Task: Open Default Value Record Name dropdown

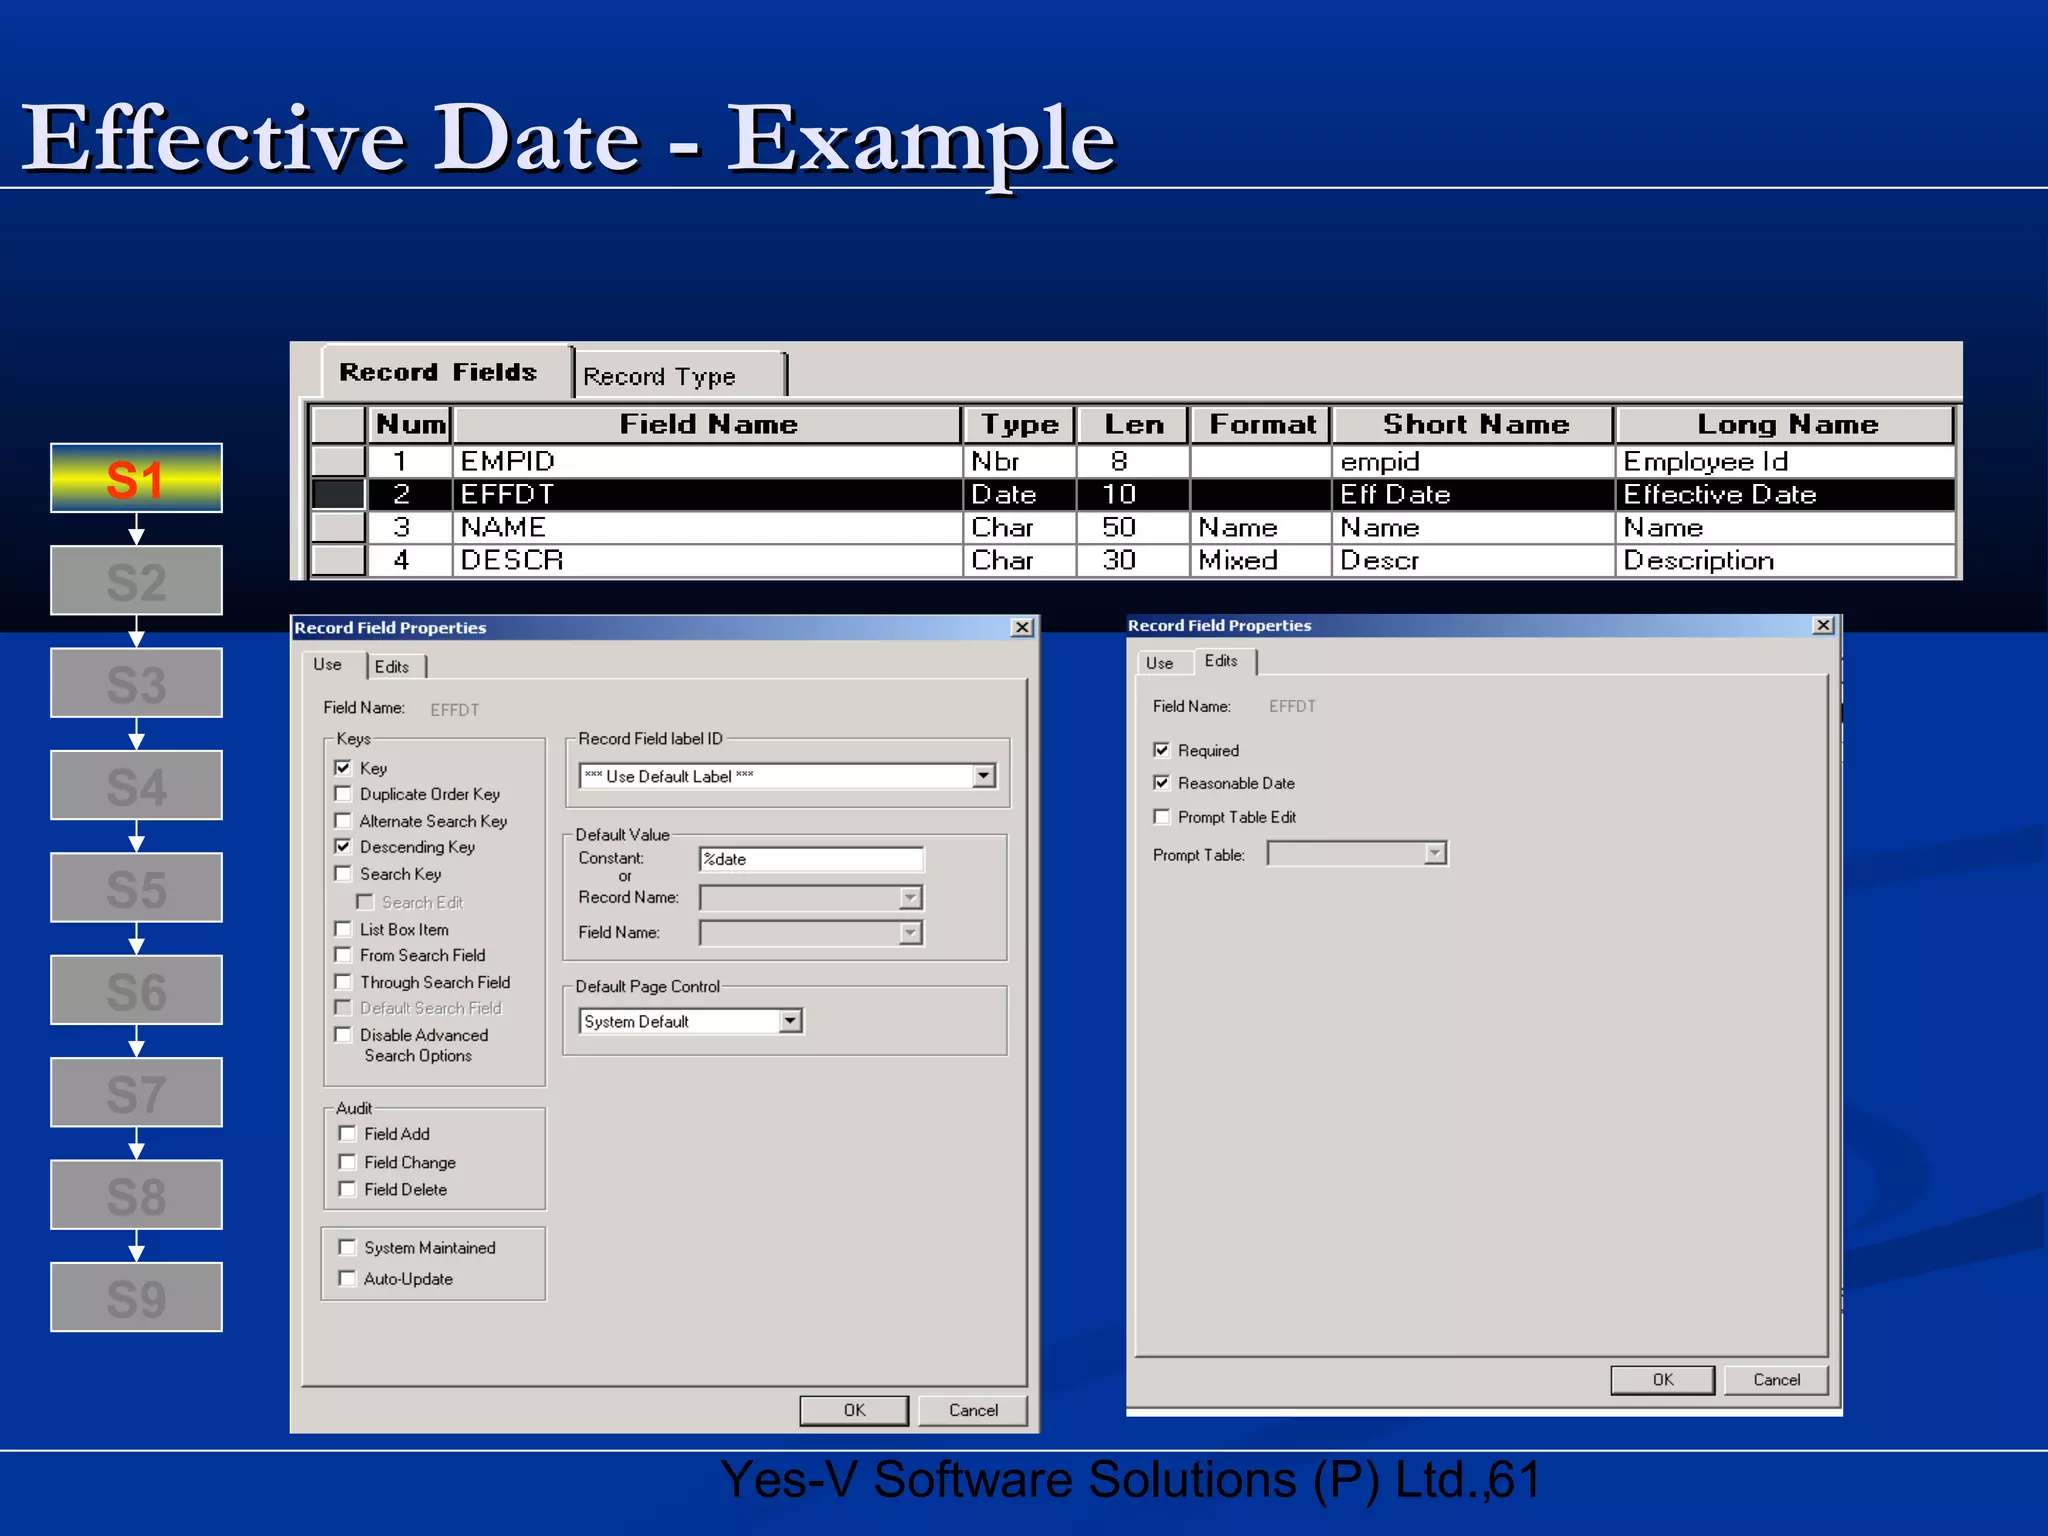Action: [x=910, y=897]
